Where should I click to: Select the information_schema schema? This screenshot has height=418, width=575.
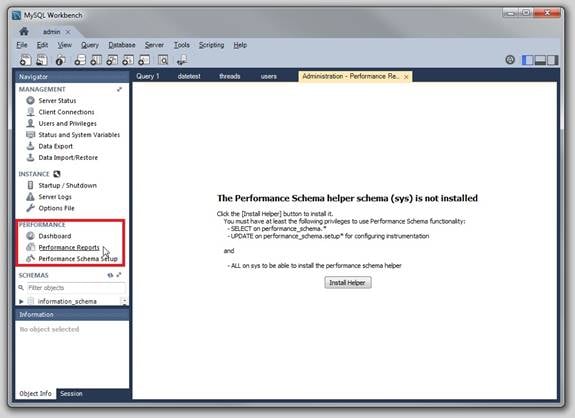pos(67,301)
